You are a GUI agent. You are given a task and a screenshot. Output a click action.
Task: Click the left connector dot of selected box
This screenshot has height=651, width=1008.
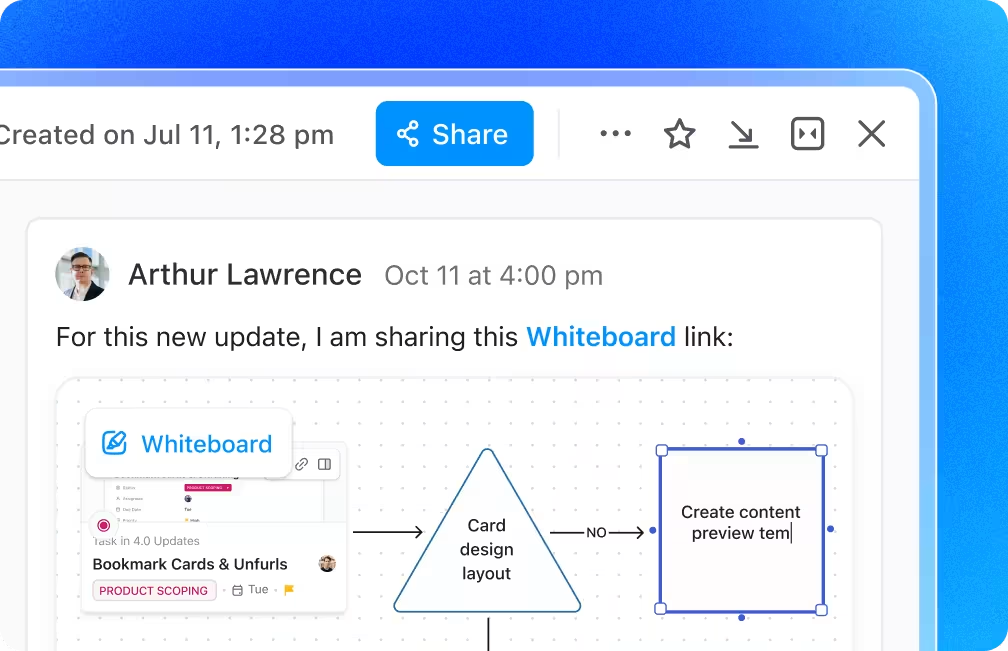click(652, 530)
